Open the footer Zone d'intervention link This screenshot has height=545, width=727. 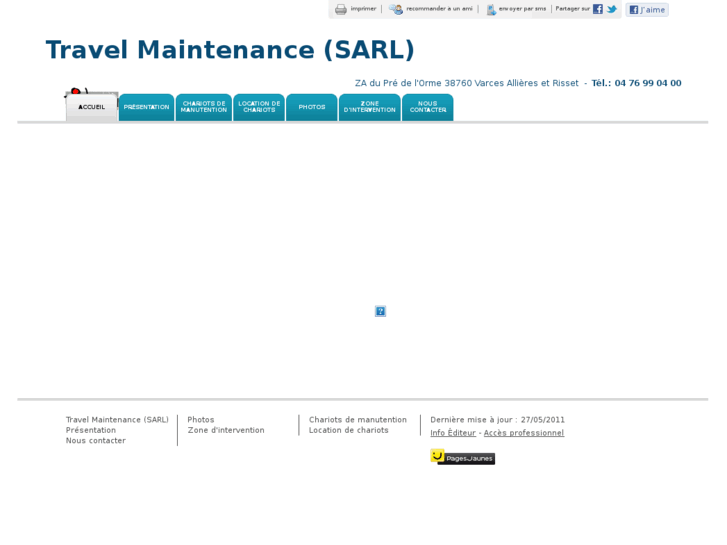coord(226,430)
